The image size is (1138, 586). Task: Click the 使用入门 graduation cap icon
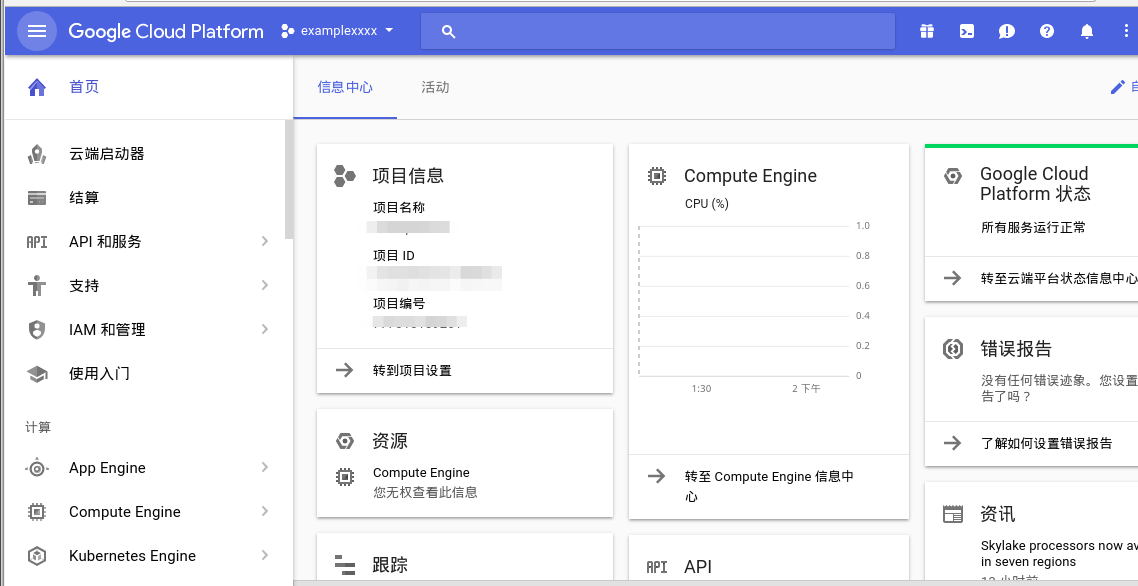click(x=37, y=374)
